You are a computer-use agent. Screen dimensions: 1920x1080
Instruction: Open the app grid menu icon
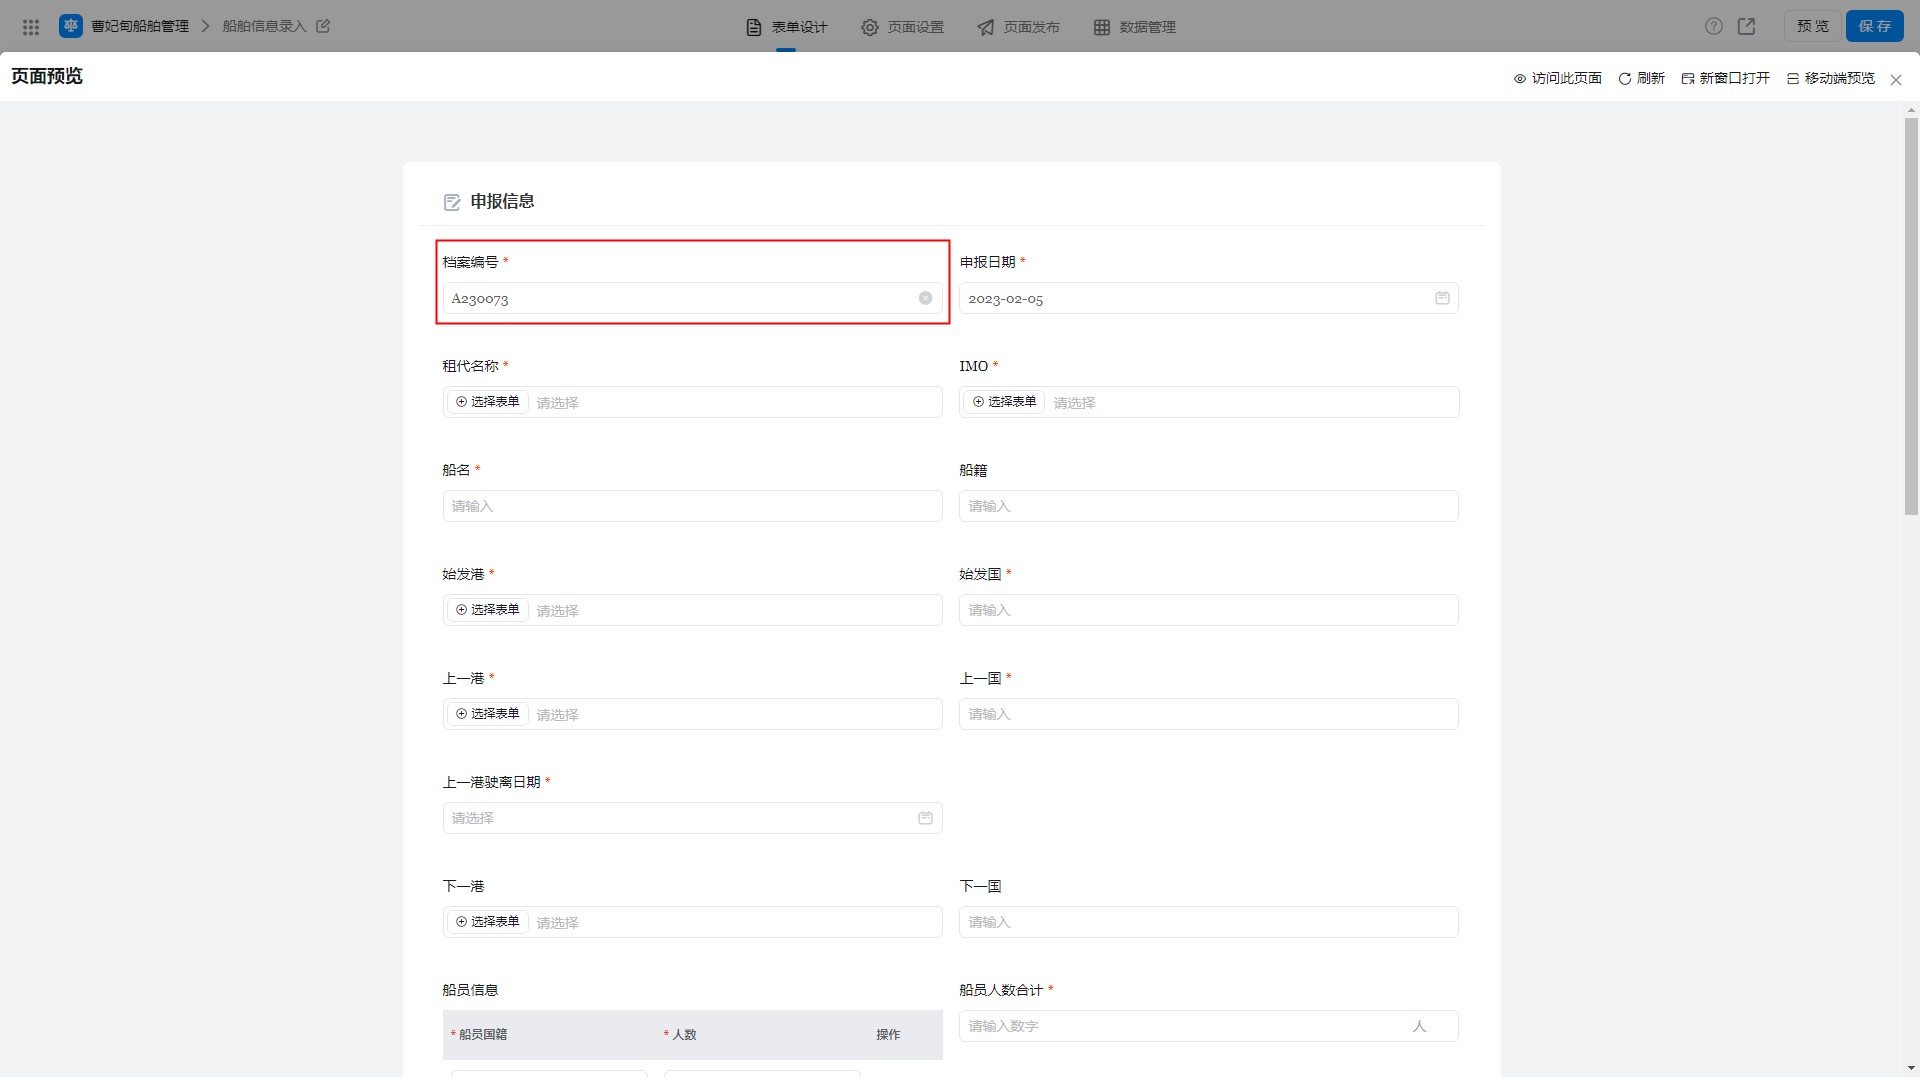[31, 27]
